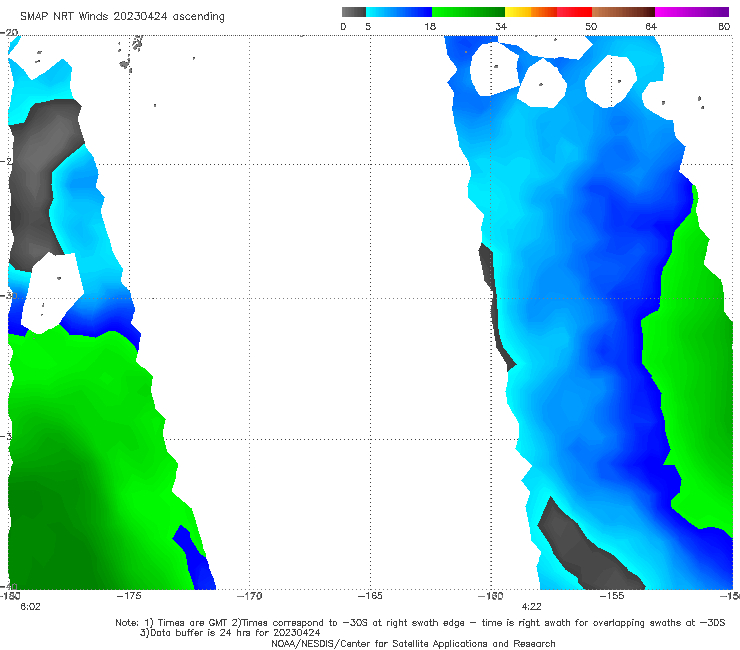This screenshot has width=740, height=650.
Task: Click the magenta 64-80 segment of the color bar
Action: 692,12
